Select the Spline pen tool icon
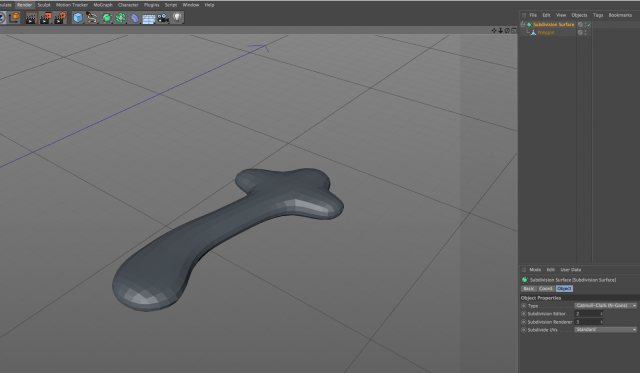 click(x=92, y=18)
